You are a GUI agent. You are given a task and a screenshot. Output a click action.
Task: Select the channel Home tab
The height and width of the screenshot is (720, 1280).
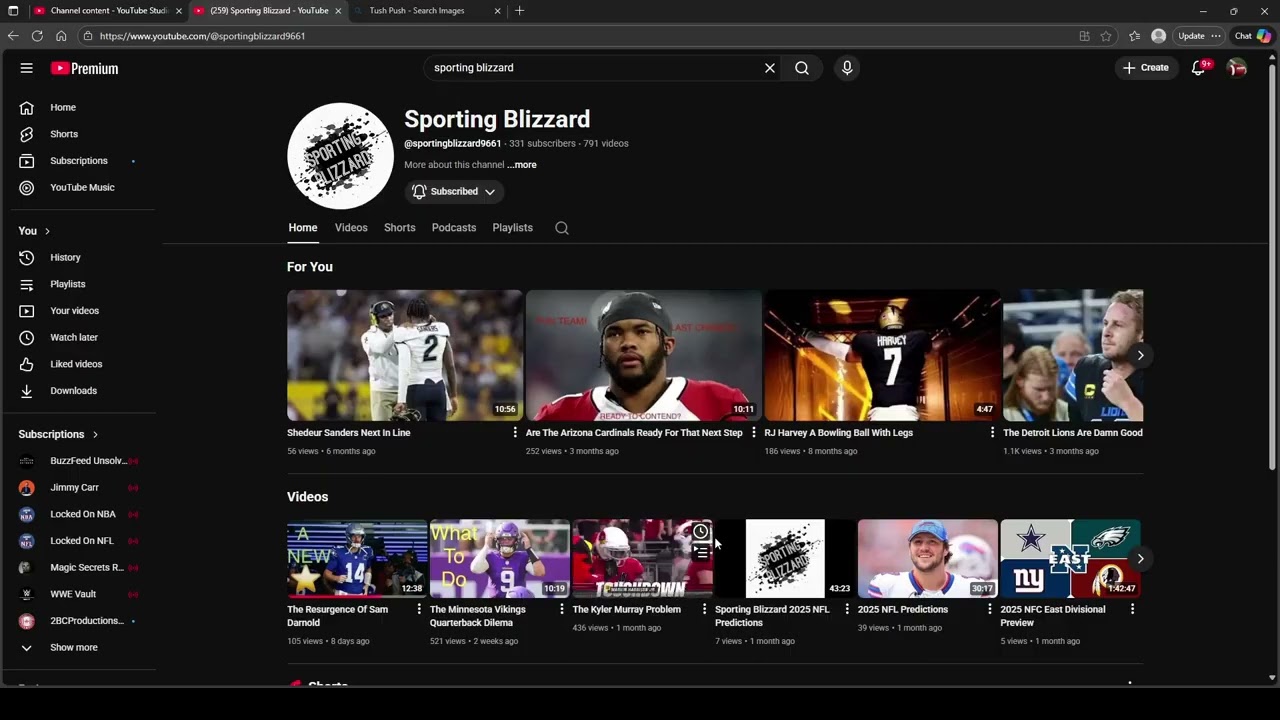[303, 228]
